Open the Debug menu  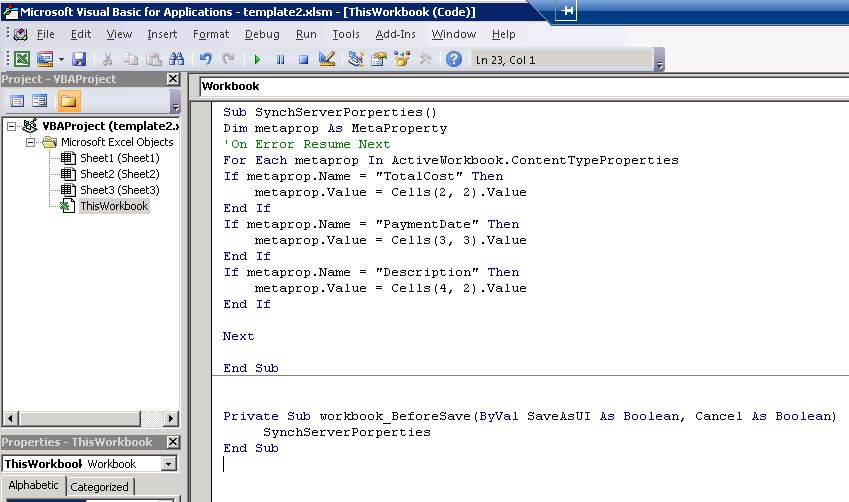click(262, 34)
